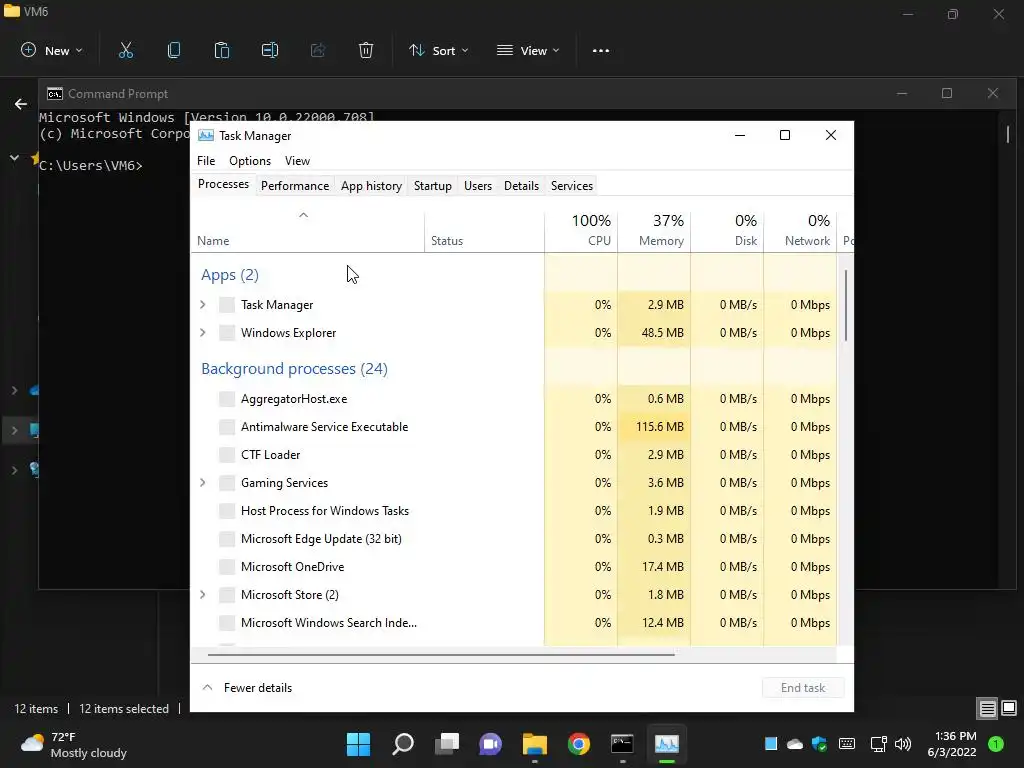Select Host Process for Windows Tasks row
Image resolution: width=1024 pixels, height=768 pixels.
pyautogui.click(x=513, y=511)
